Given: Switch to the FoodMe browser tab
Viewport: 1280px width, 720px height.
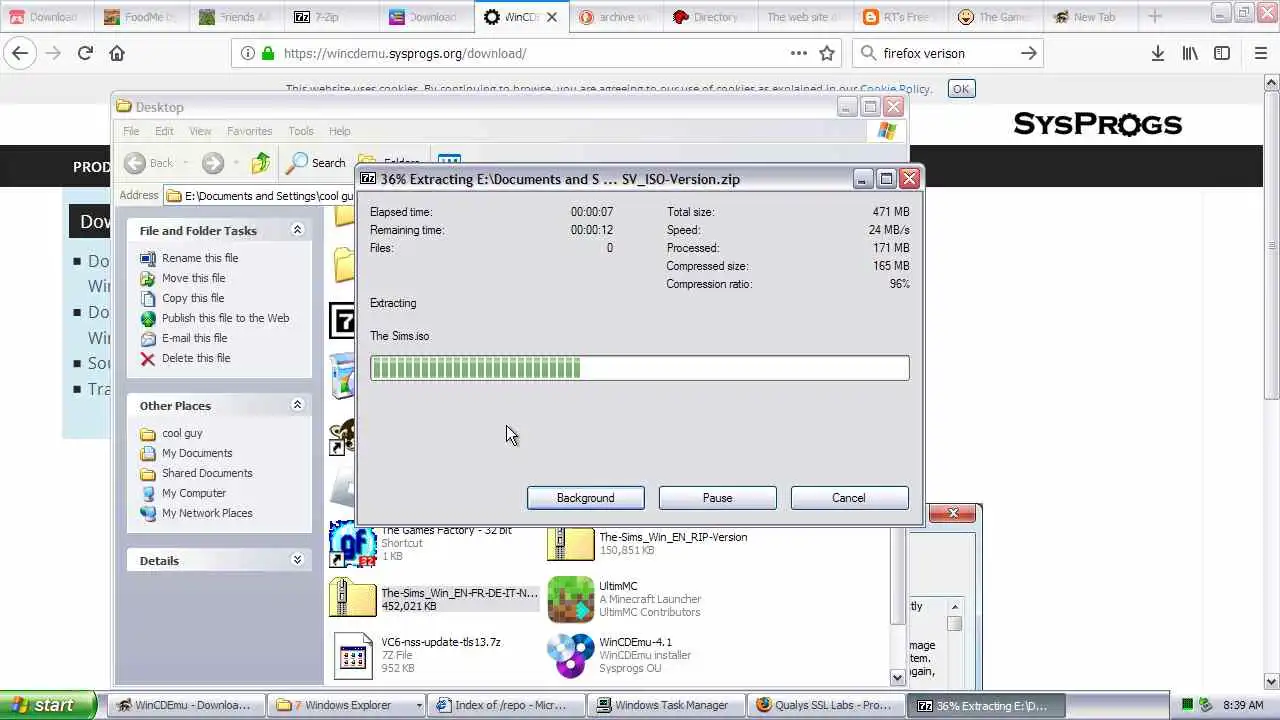Looking at the screenshot, I should 140,17.
